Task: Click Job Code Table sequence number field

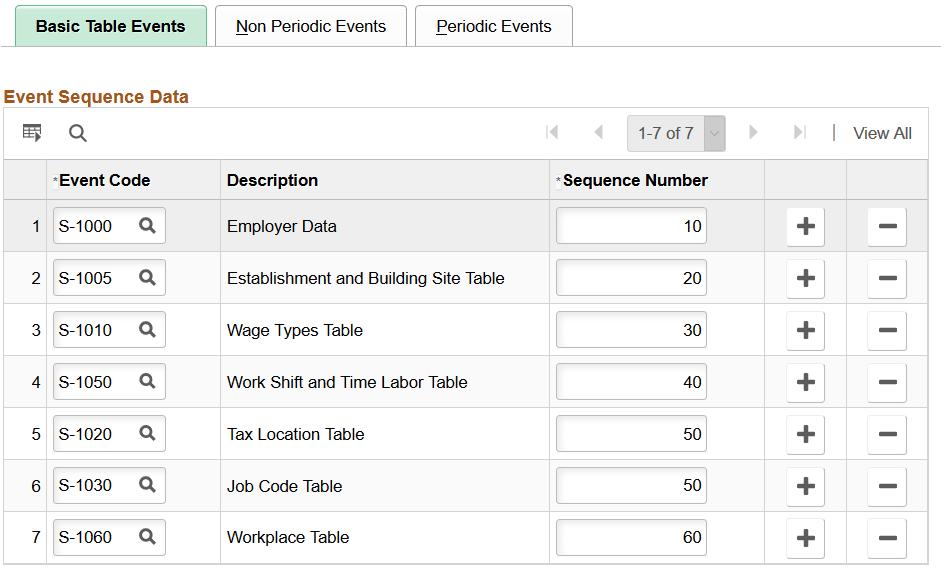Action: pyautogui.click(x=631, y=485)
